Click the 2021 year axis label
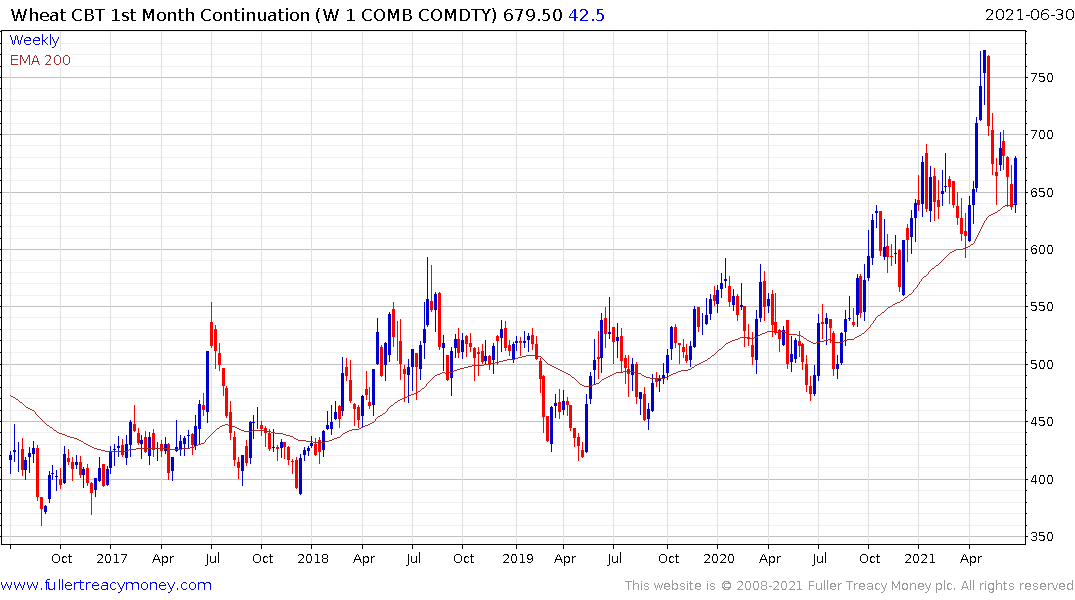The image size is (1075, 600). click(x=919, y=558)
